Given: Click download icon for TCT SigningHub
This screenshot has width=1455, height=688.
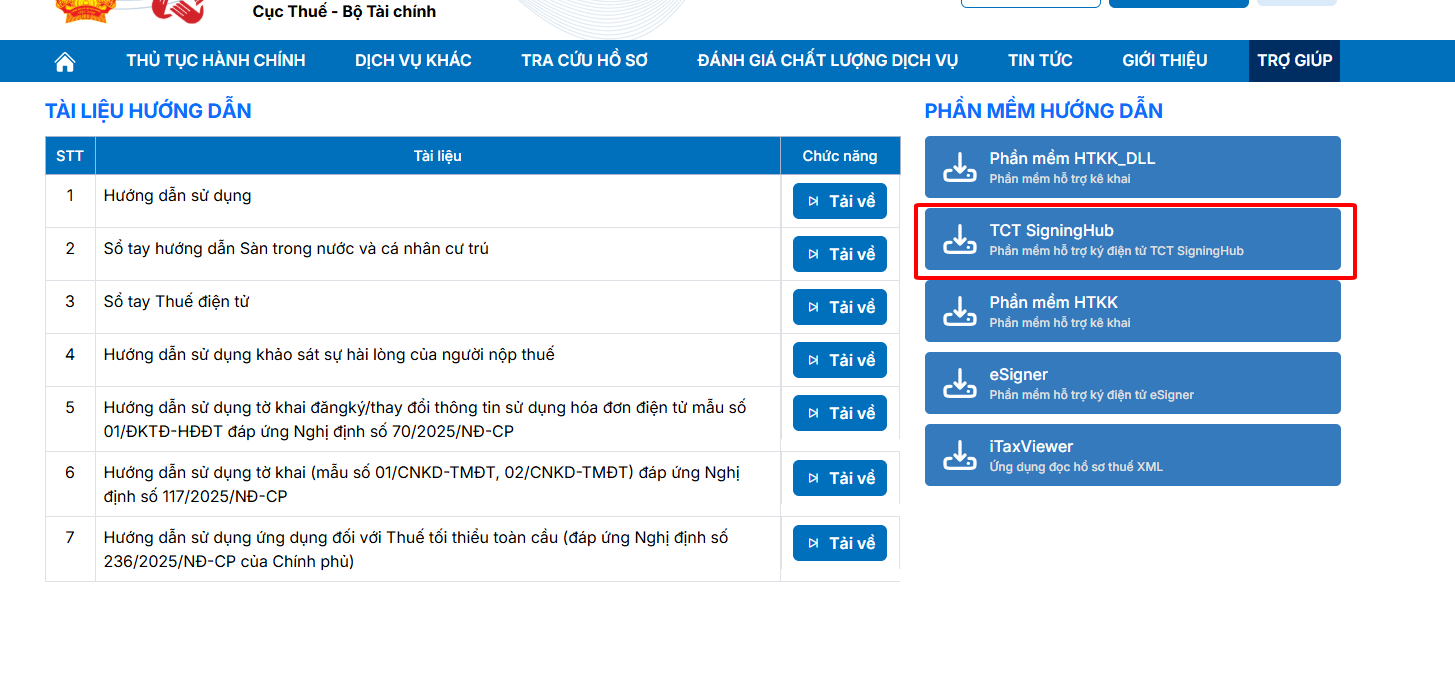Looking at the screenshot, I should tap(959, 239).
